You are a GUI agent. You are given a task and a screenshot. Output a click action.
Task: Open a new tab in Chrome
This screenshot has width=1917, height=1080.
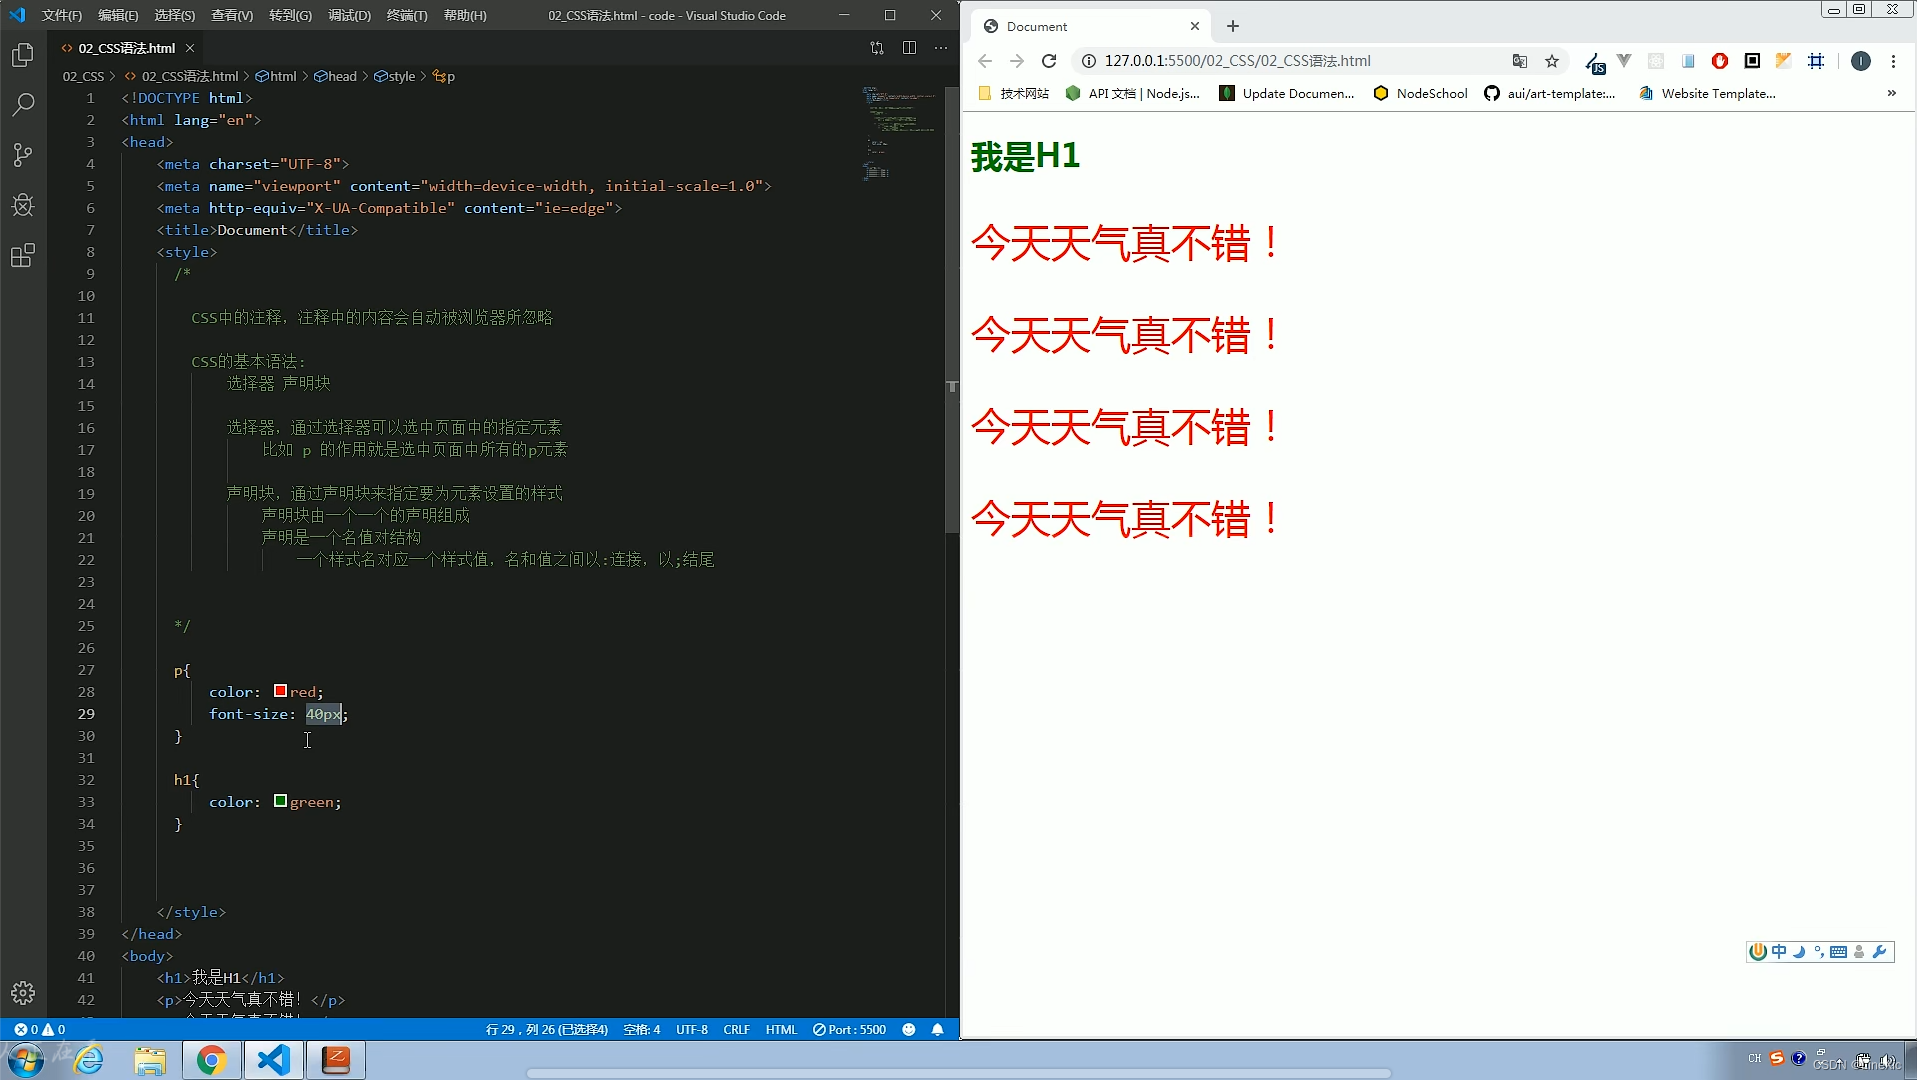(x=1232, y=26)
